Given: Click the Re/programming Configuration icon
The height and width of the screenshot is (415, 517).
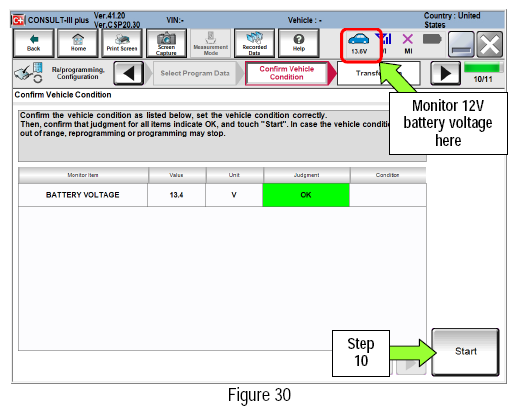Looking at the screenshot, I should point(29,73).
